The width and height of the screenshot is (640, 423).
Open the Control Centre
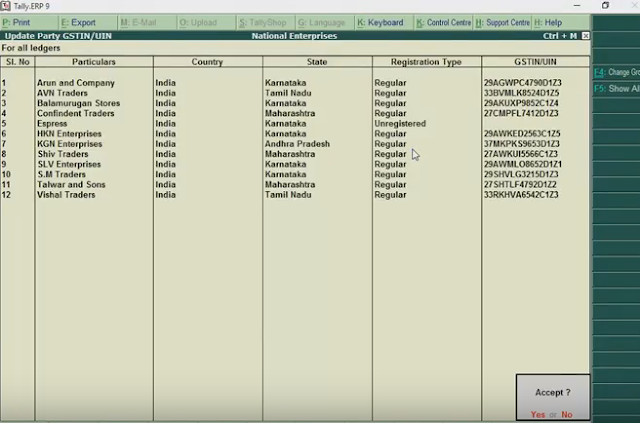click(443, 22)
